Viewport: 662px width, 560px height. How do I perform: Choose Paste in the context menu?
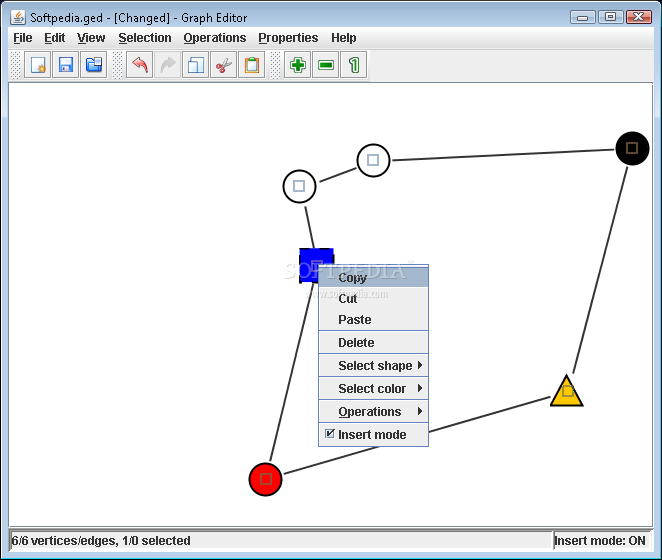[x=374, y=319]
